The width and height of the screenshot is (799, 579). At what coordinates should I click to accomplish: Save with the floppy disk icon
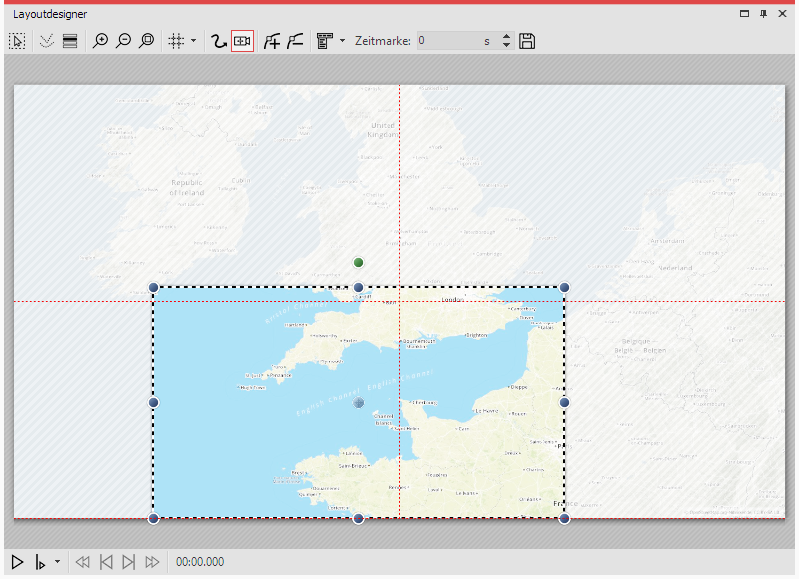tap(527, 41)
